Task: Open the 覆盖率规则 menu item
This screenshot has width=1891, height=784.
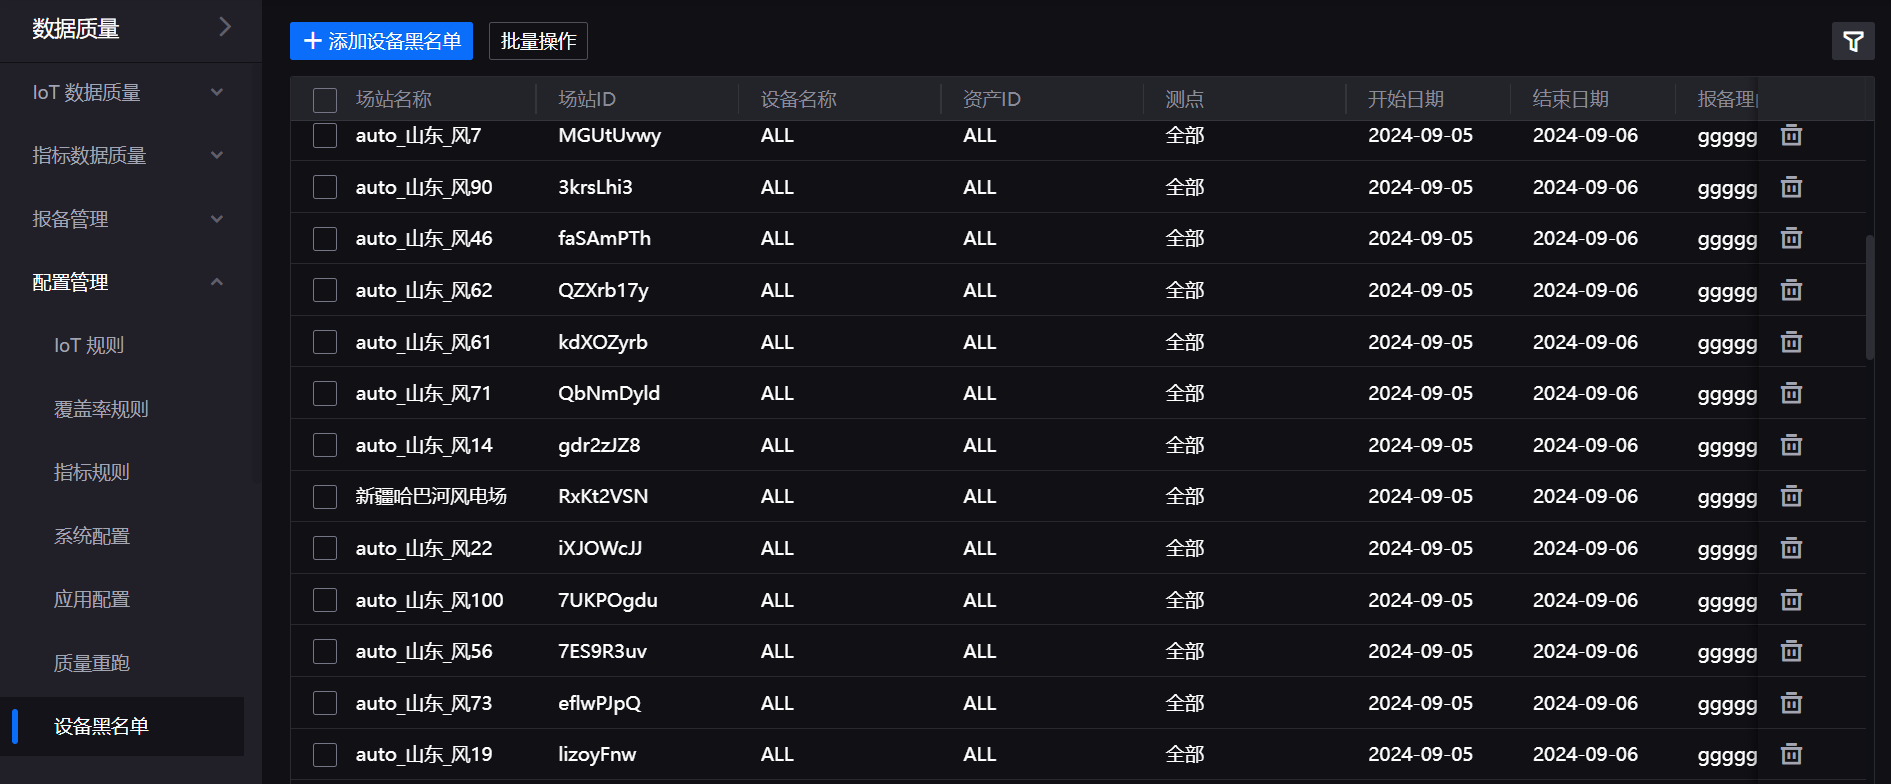Action: pos(101,409)
